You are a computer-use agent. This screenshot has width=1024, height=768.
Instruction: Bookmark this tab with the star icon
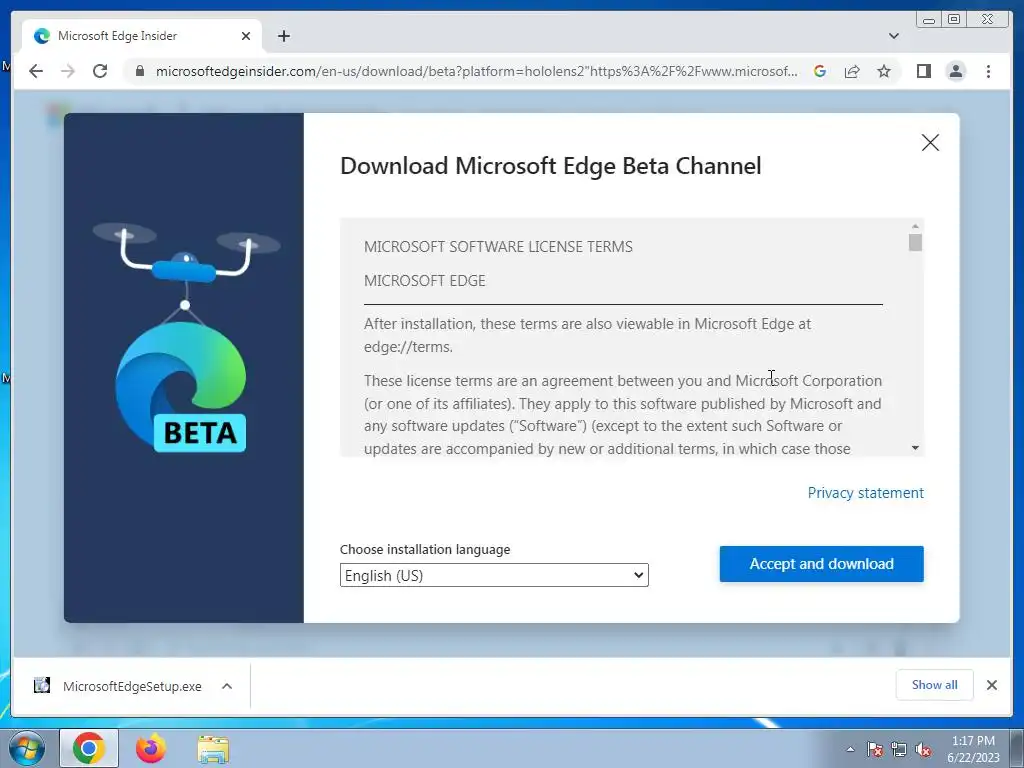(884, 71)
